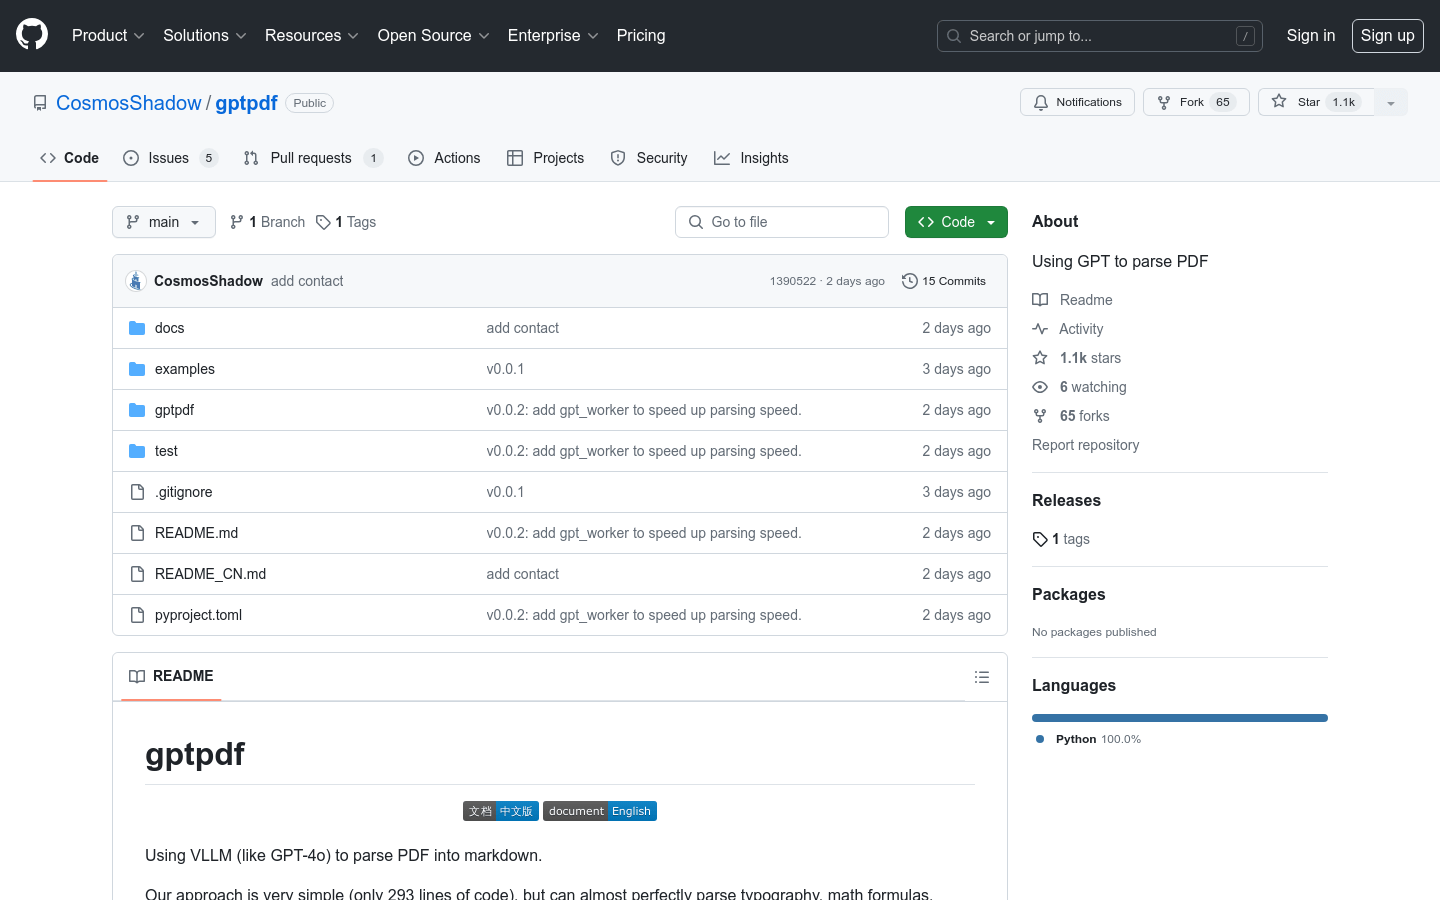Click the CosmosShadow avatar in commit row
Screen dimensions: 1440x900
136,281
